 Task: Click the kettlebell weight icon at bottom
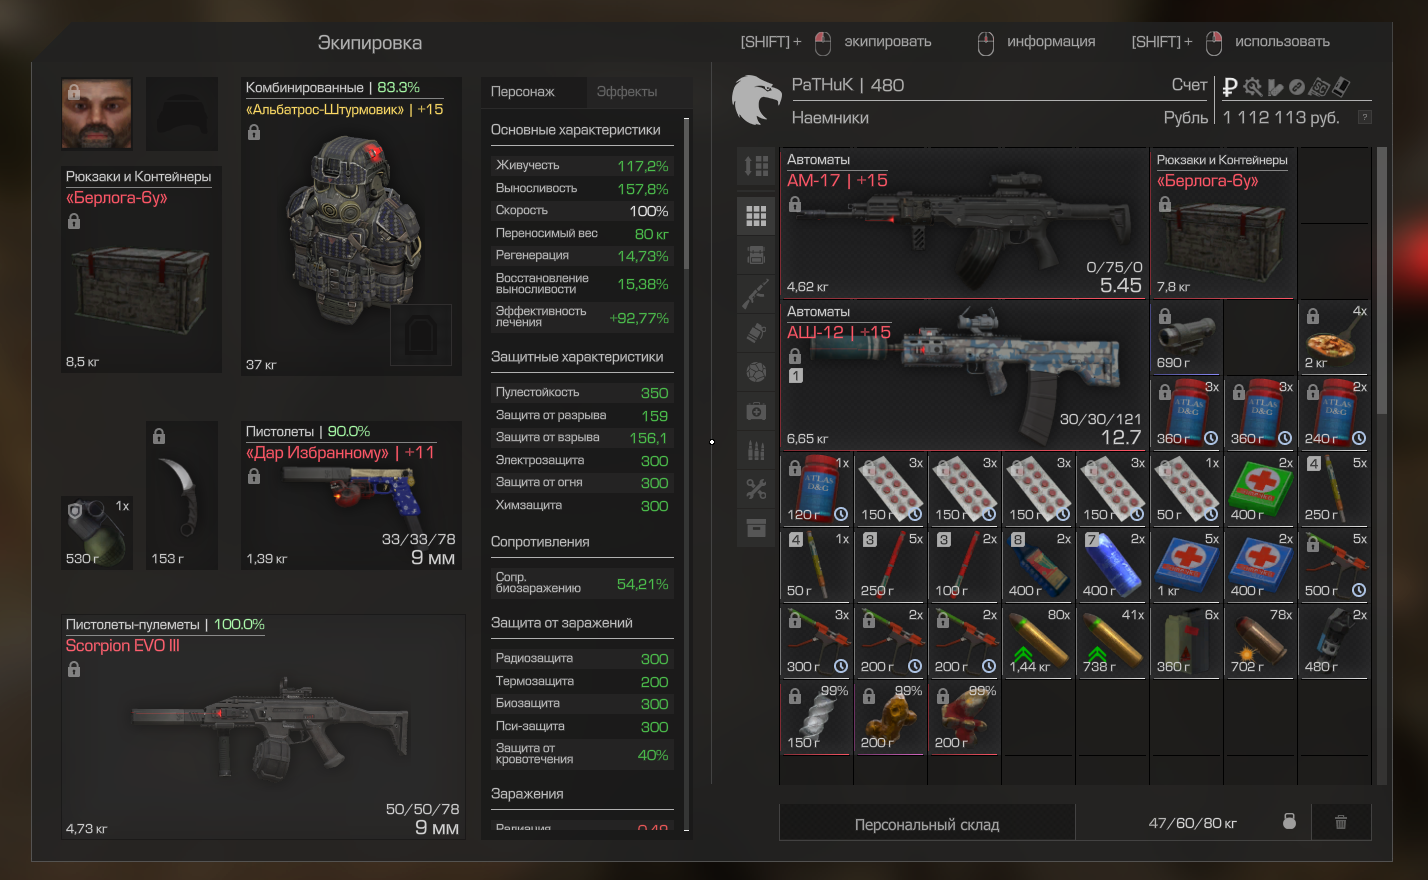(1289, 822)
